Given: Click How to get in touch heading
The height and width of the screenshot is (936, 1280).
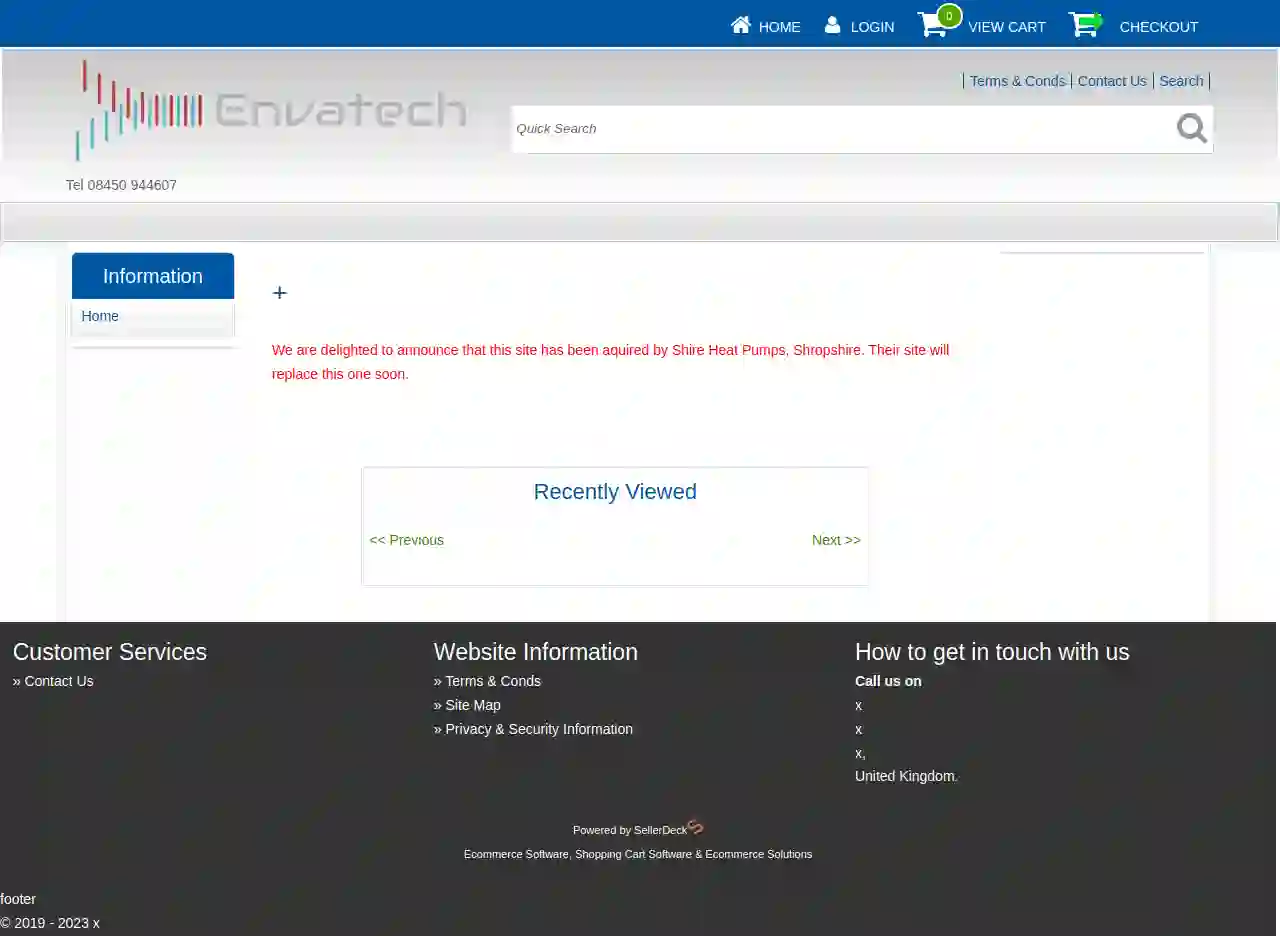Looking at the screenshot, I should click(992, 652).
